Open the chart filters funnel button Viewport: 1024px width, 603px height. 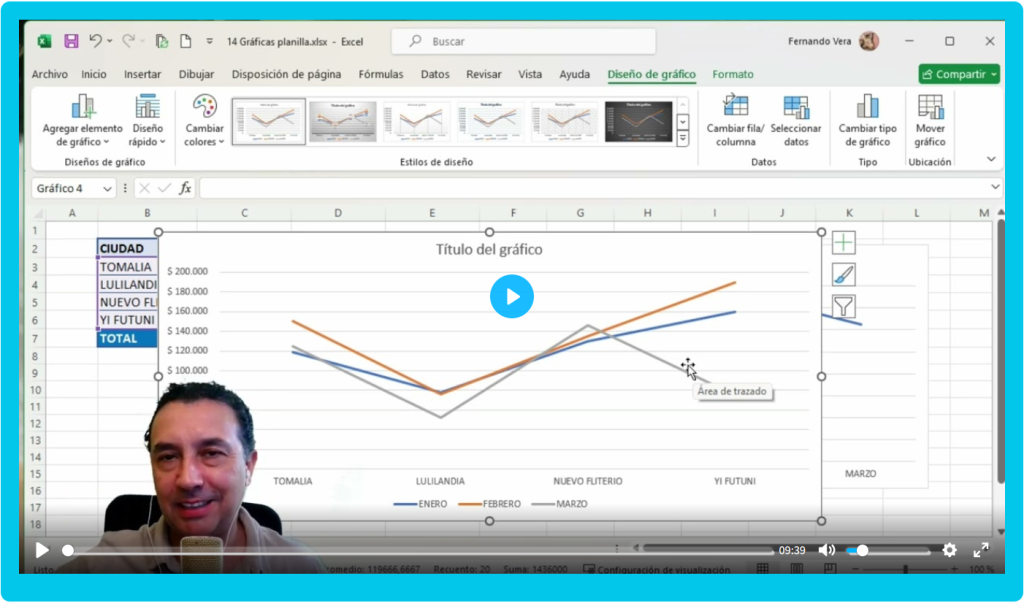844,307
